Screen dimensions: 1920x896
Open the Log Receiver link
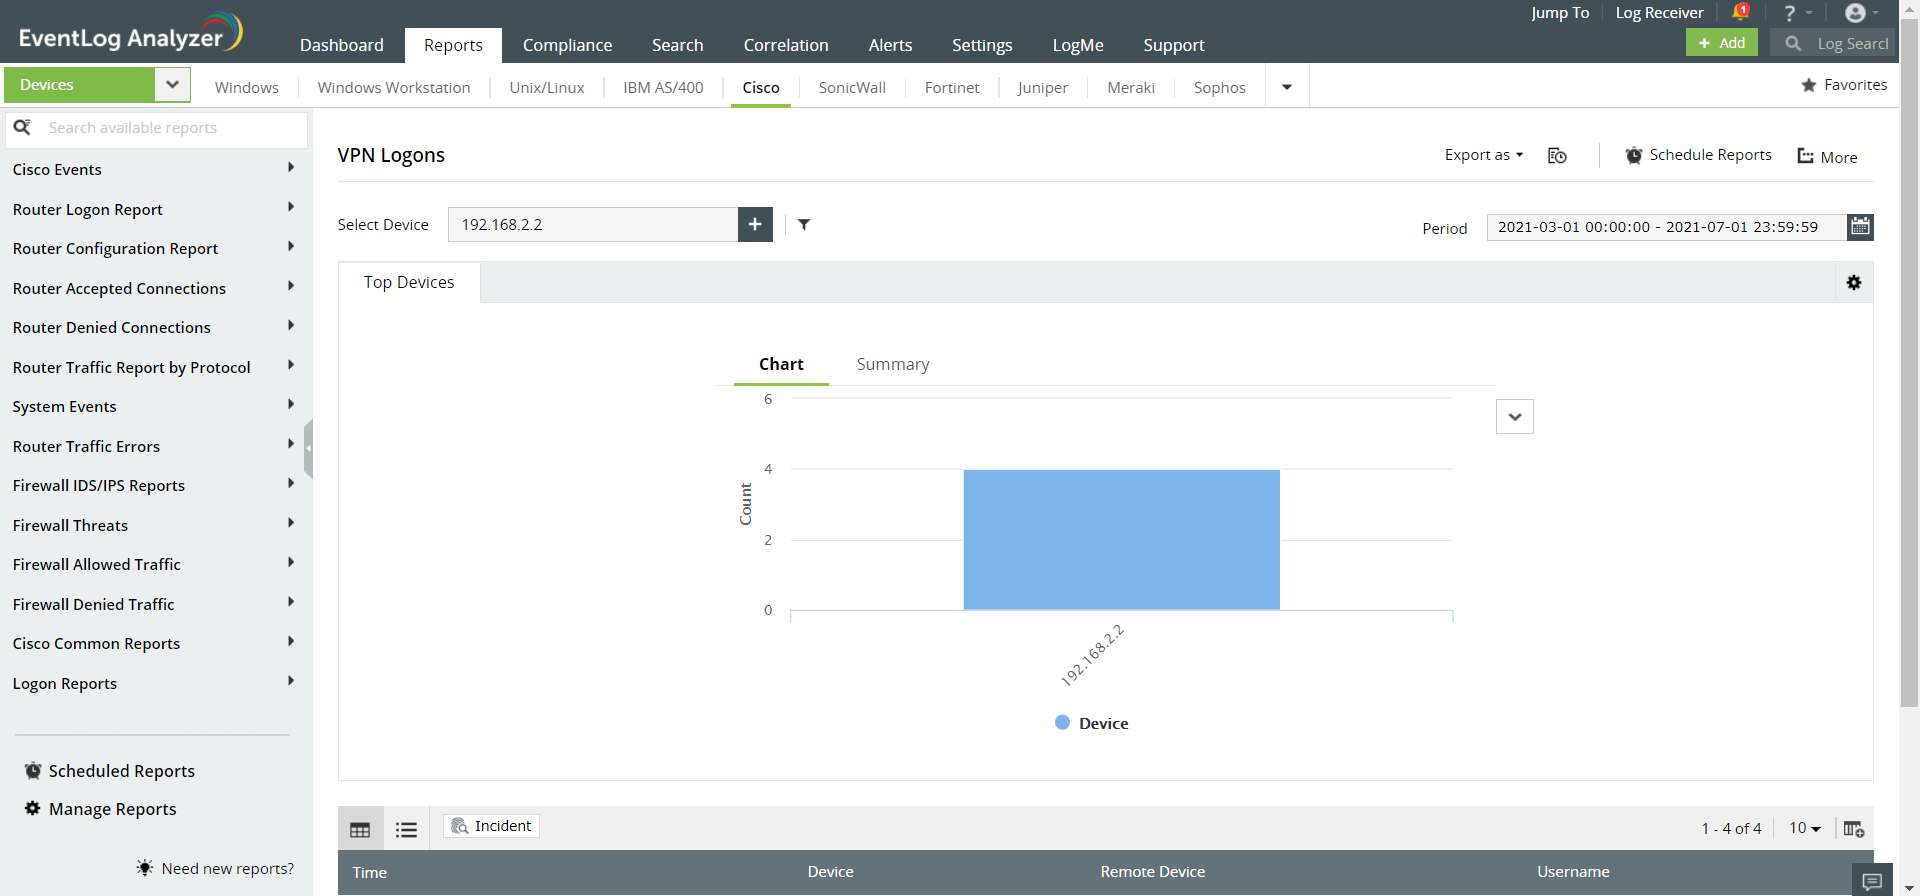click(1659, 13)
